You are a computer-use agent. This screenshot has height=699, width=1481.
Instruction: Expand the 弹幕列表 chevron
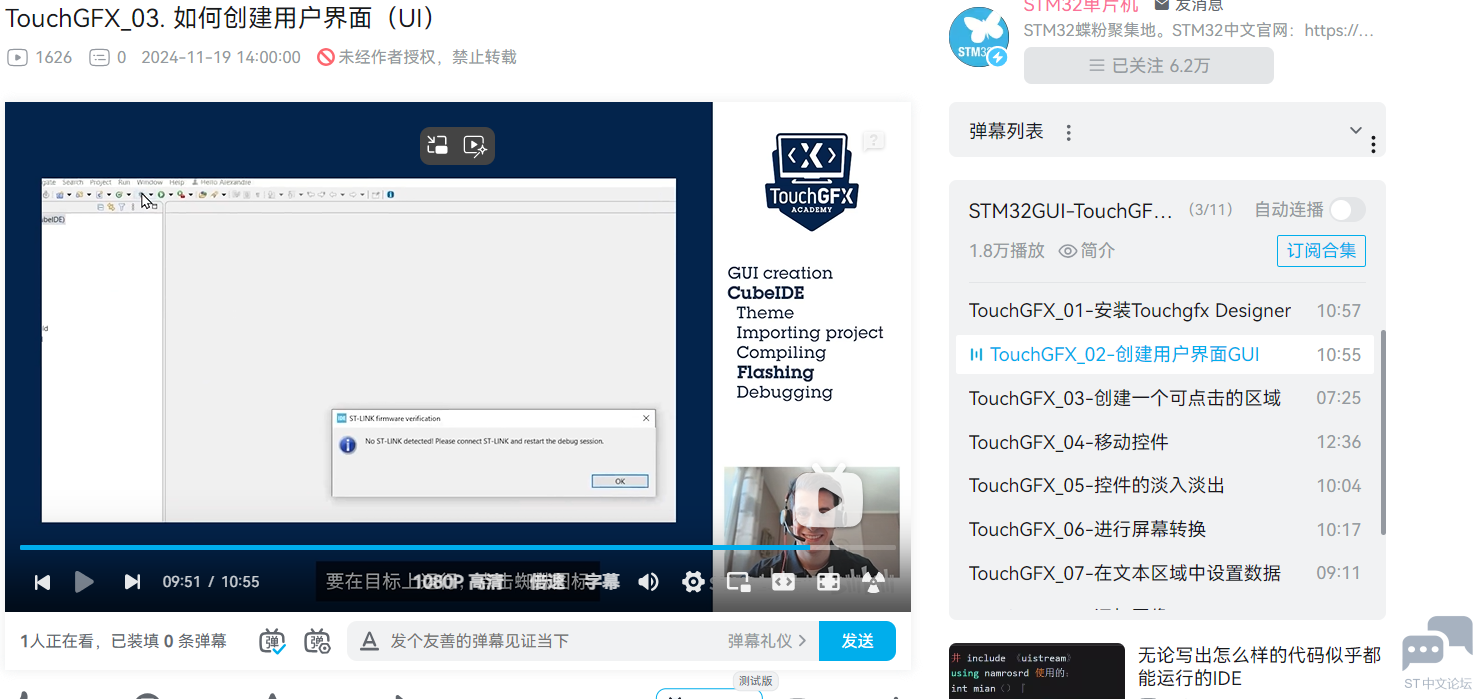coord(1356,130)
